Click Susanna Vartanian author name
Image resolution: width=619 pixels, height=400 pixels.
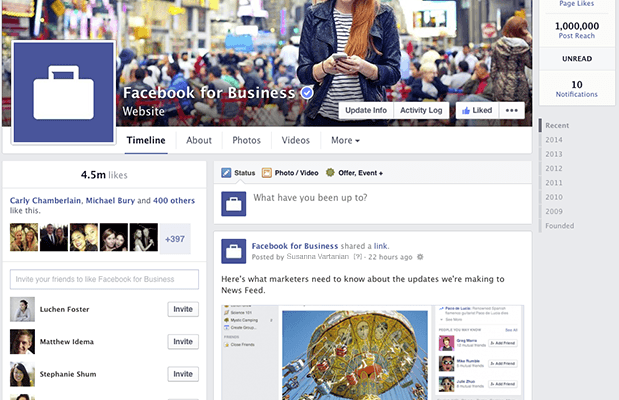click(x=318, y=257)
